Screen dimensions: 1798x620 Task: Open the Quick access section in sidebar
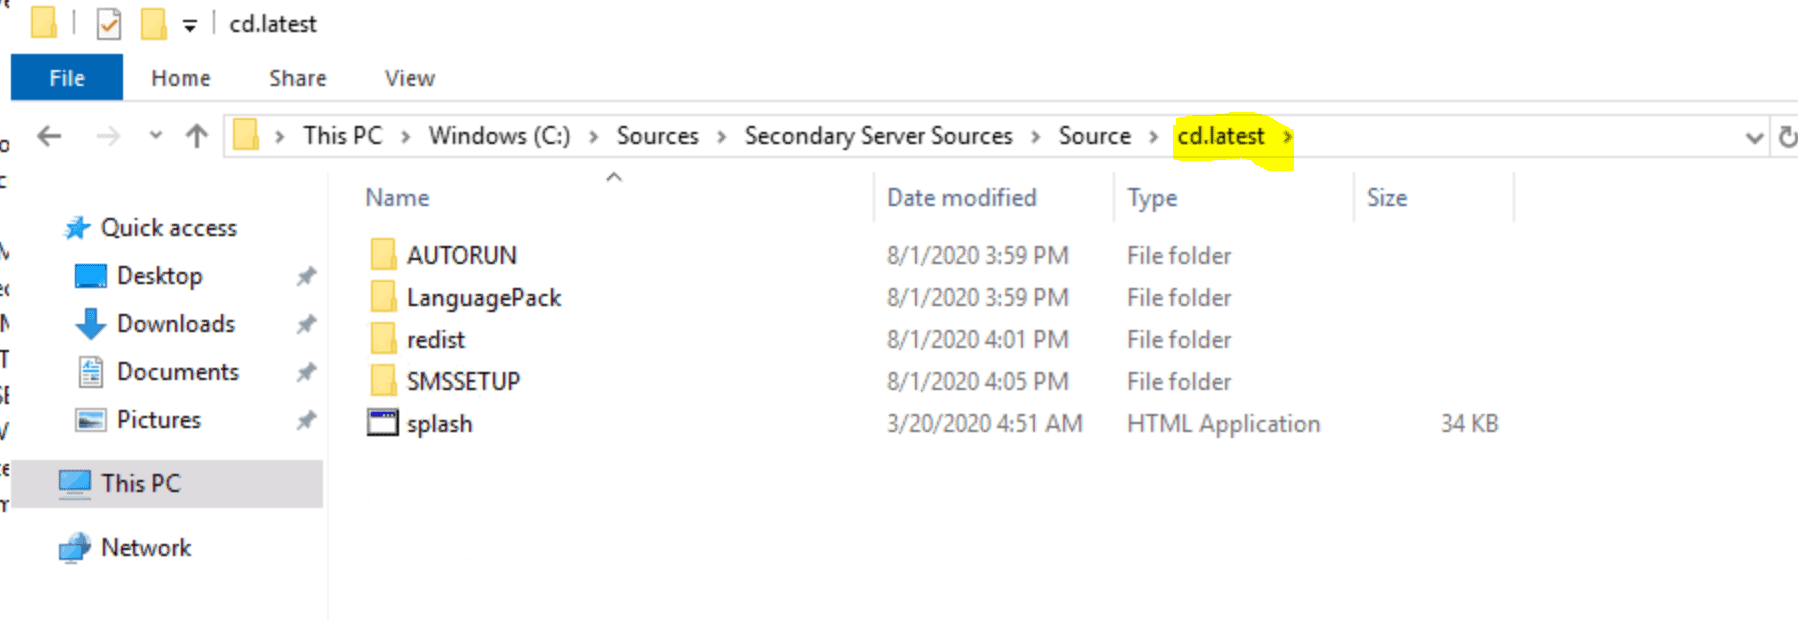(168, 228)
